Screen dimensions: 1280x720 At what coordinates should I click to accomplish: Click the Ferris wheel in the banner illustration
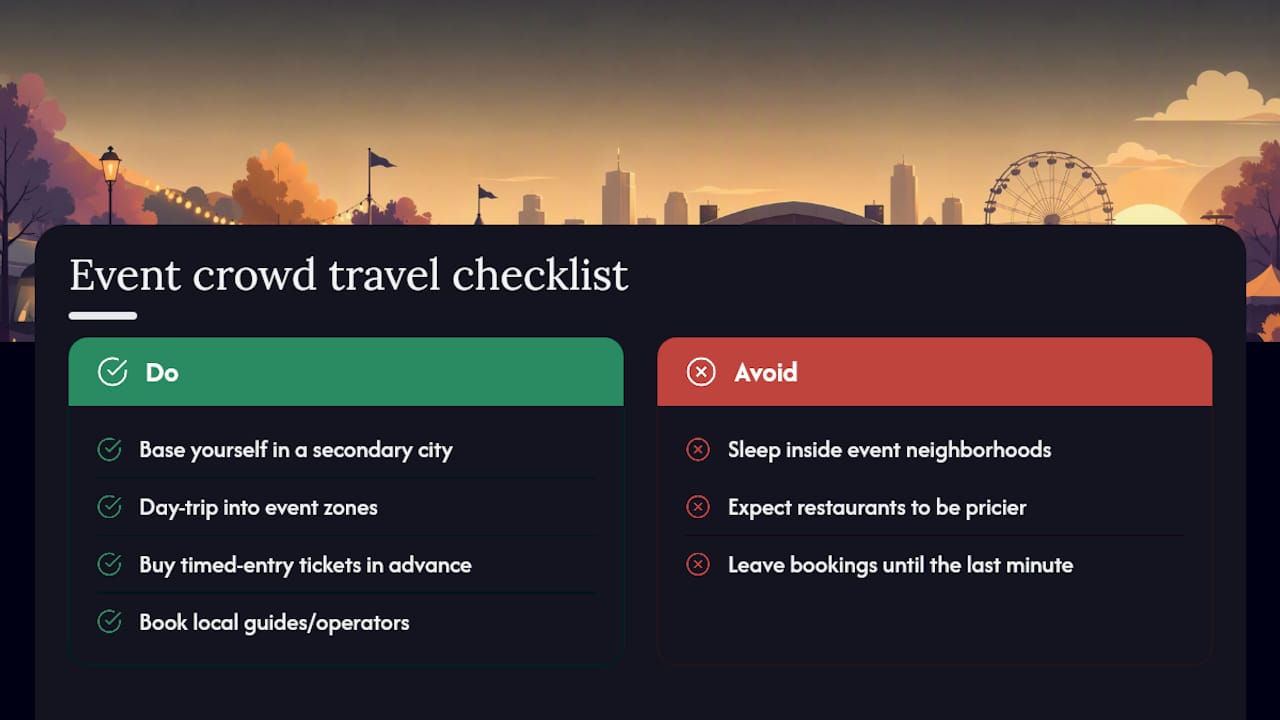click(1048, 189)
